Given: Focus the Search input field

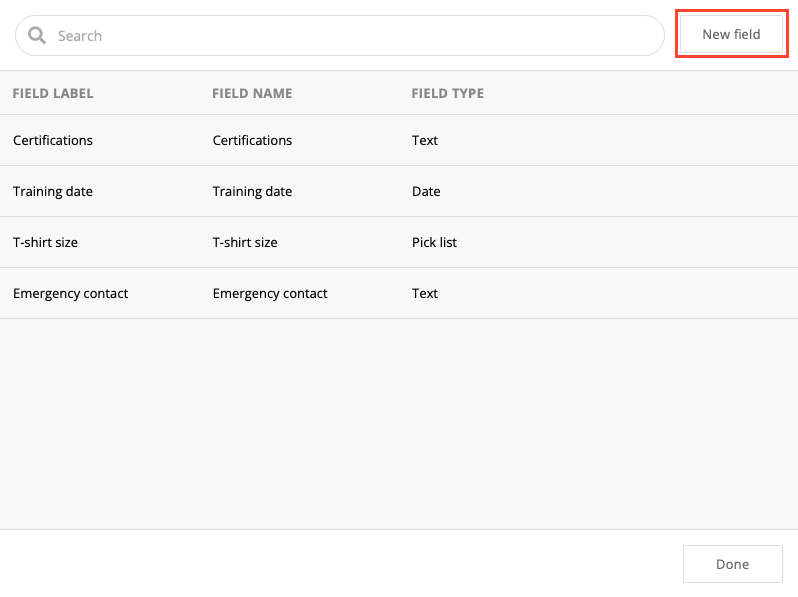Looking at the screenshot, I should (350, 36).
